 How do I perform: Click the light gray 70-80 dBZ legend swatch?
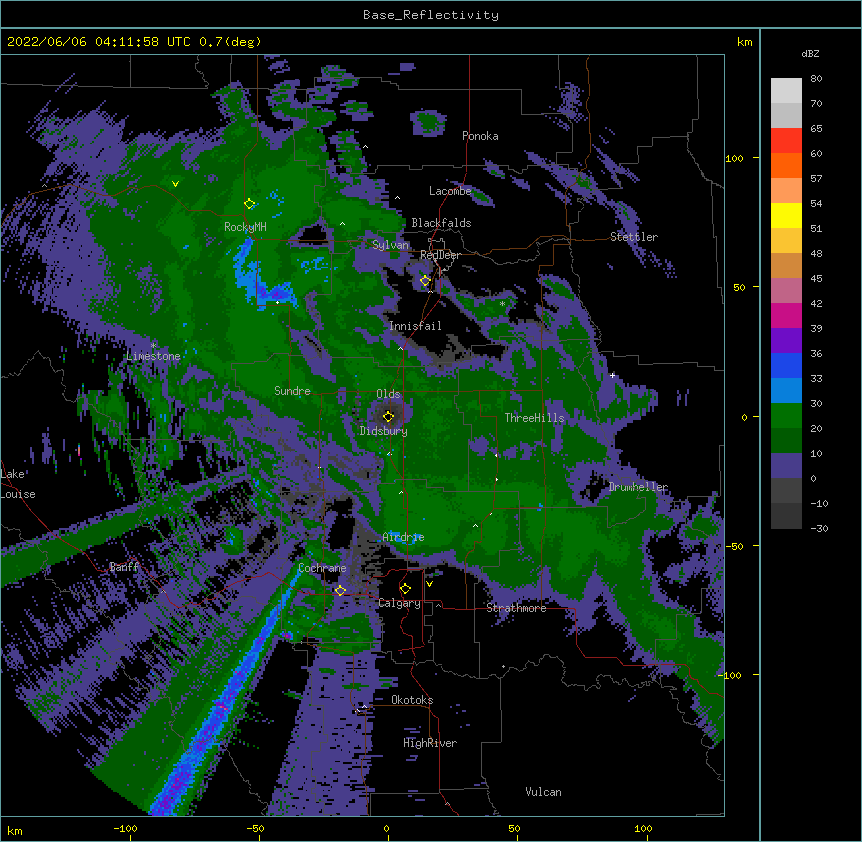[x=786, y=91]
